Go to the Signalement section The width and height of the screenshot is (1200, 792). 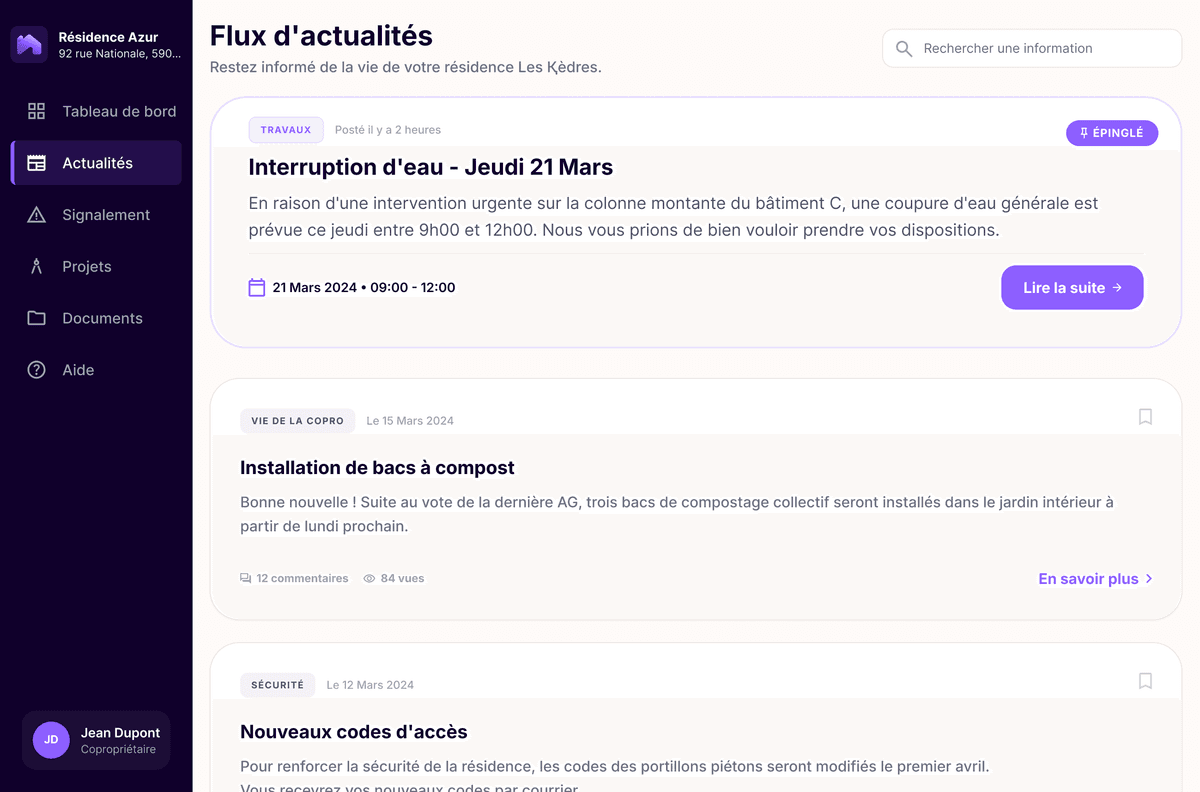(105, 215)
